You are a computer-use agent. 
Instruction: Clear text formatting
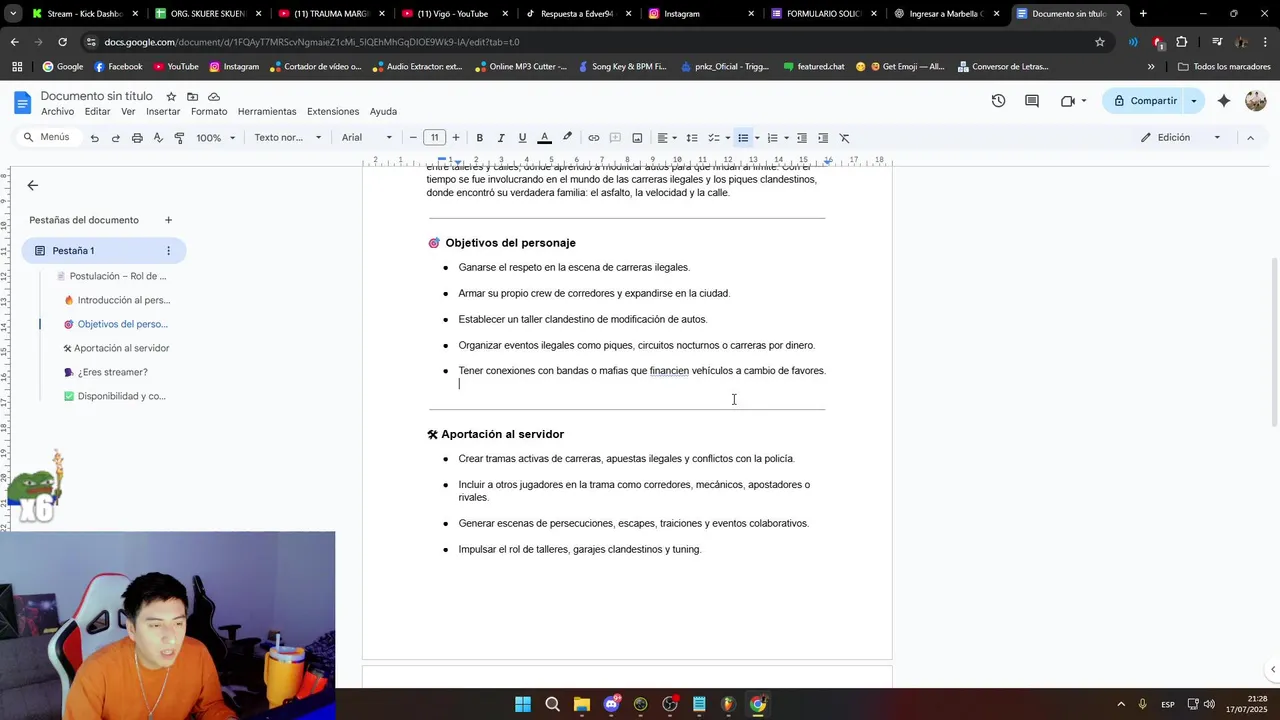tap(844, 138)
